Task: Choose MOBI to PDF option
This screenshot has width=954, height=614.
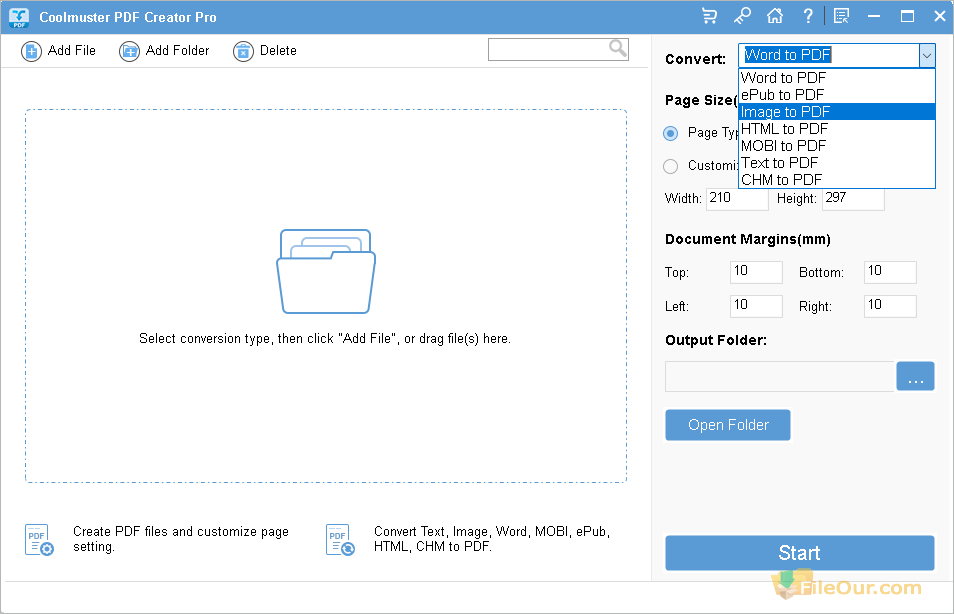Action: (837, 146)
